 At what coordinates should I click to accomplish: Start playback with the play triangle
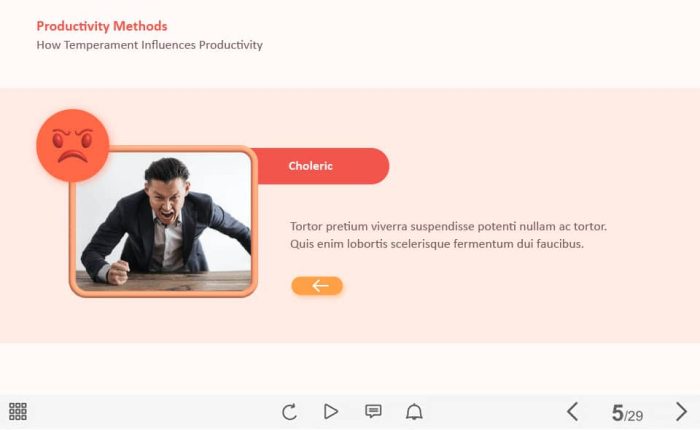(x=330, y=411)
